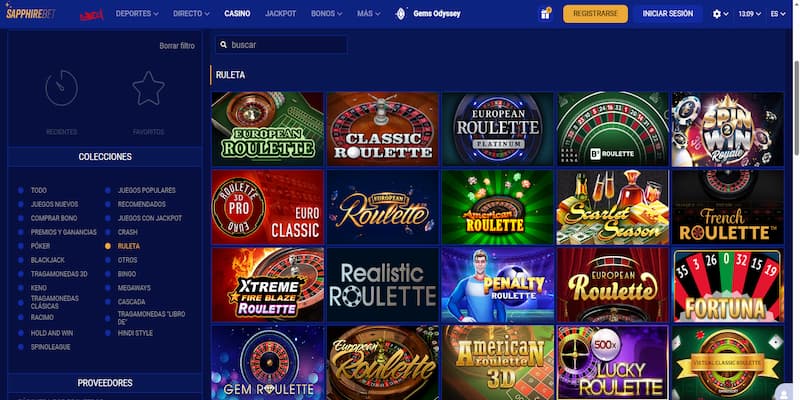The width and height of the screenshot is (800, 400).
Task: Open the Jackpot menu item
Action: (281, 14)
